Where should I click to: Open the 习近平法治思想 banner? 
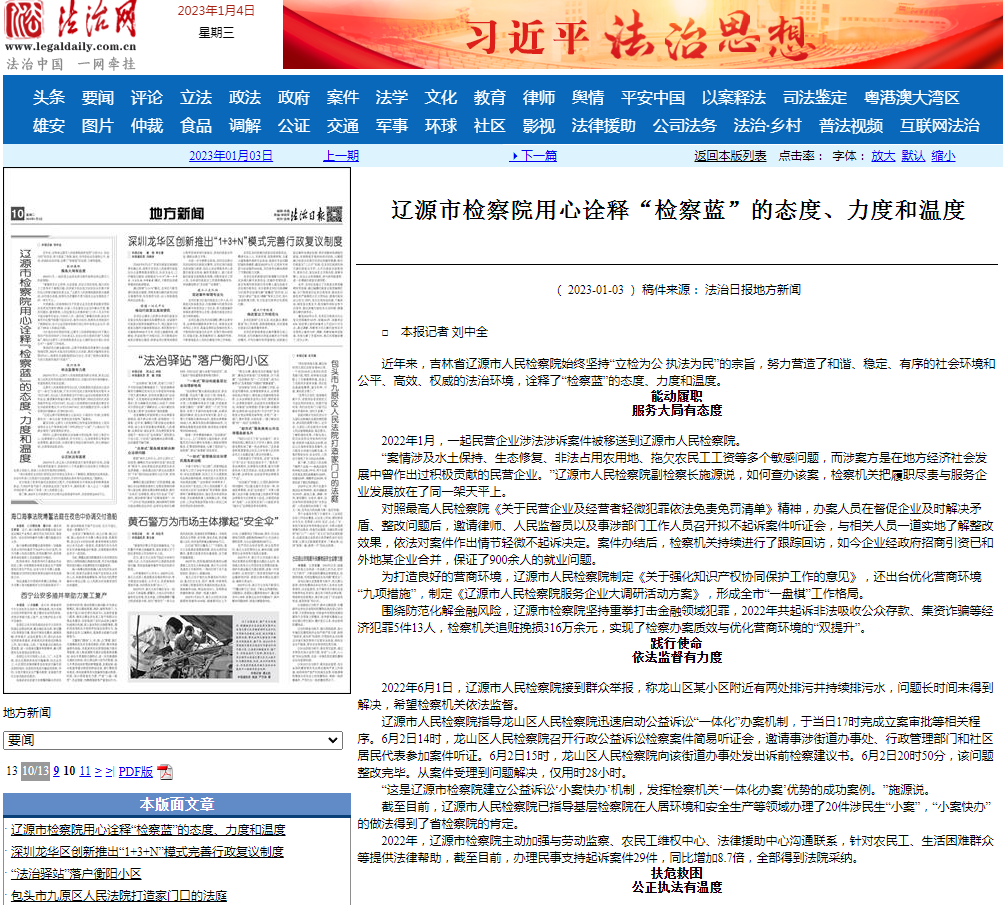pos(640,36)
